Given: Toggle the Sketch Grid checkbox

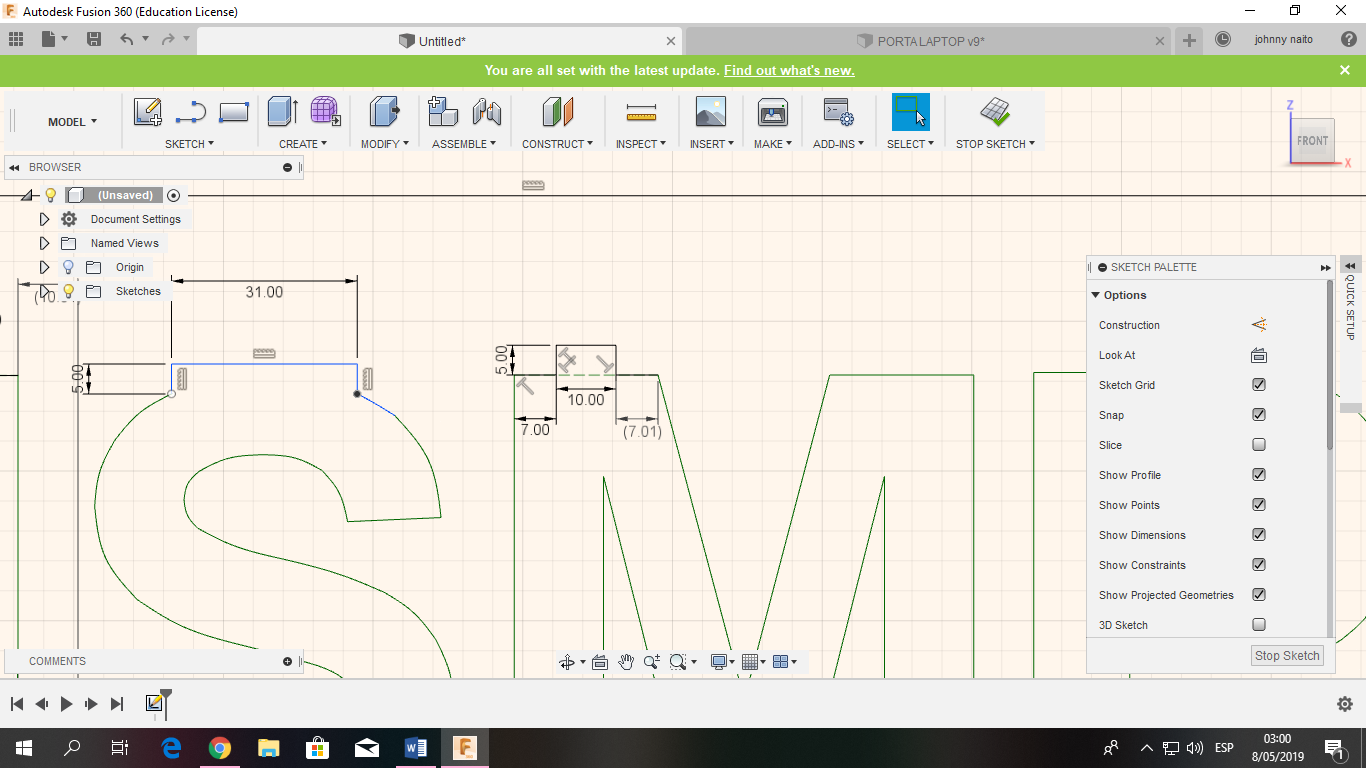Looking at the screenshot, I should [1259, 385].
